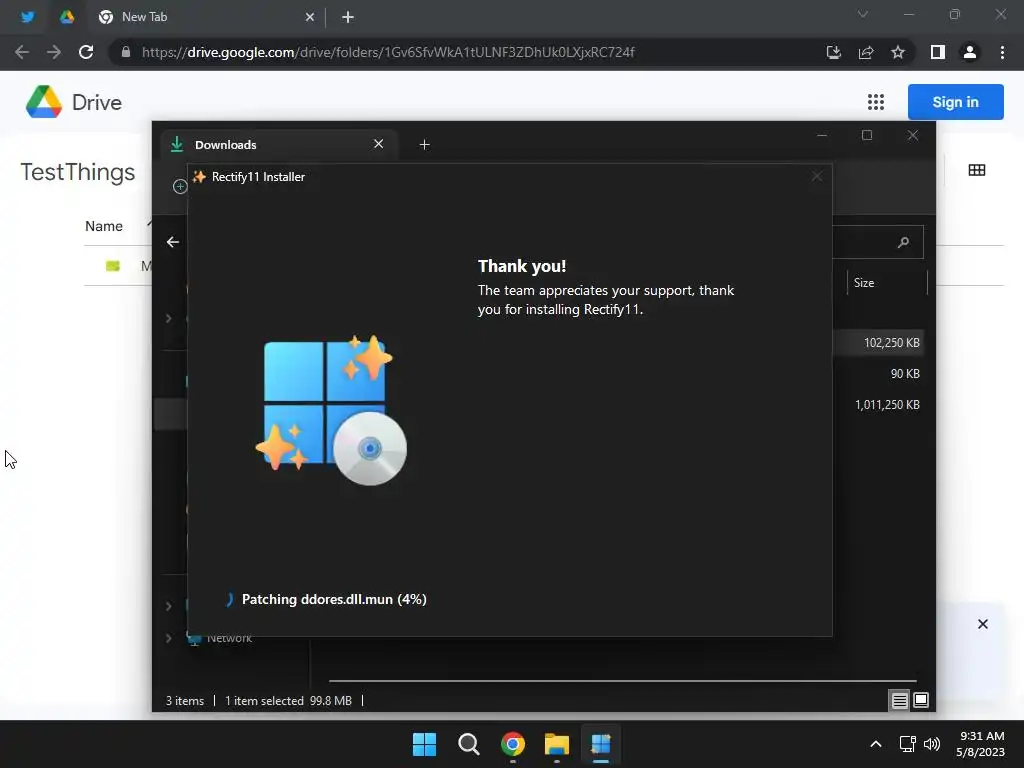Open File Explorer from the taskbar
This screenshot has height=768, width=1024.
click(x=557, y=744)
